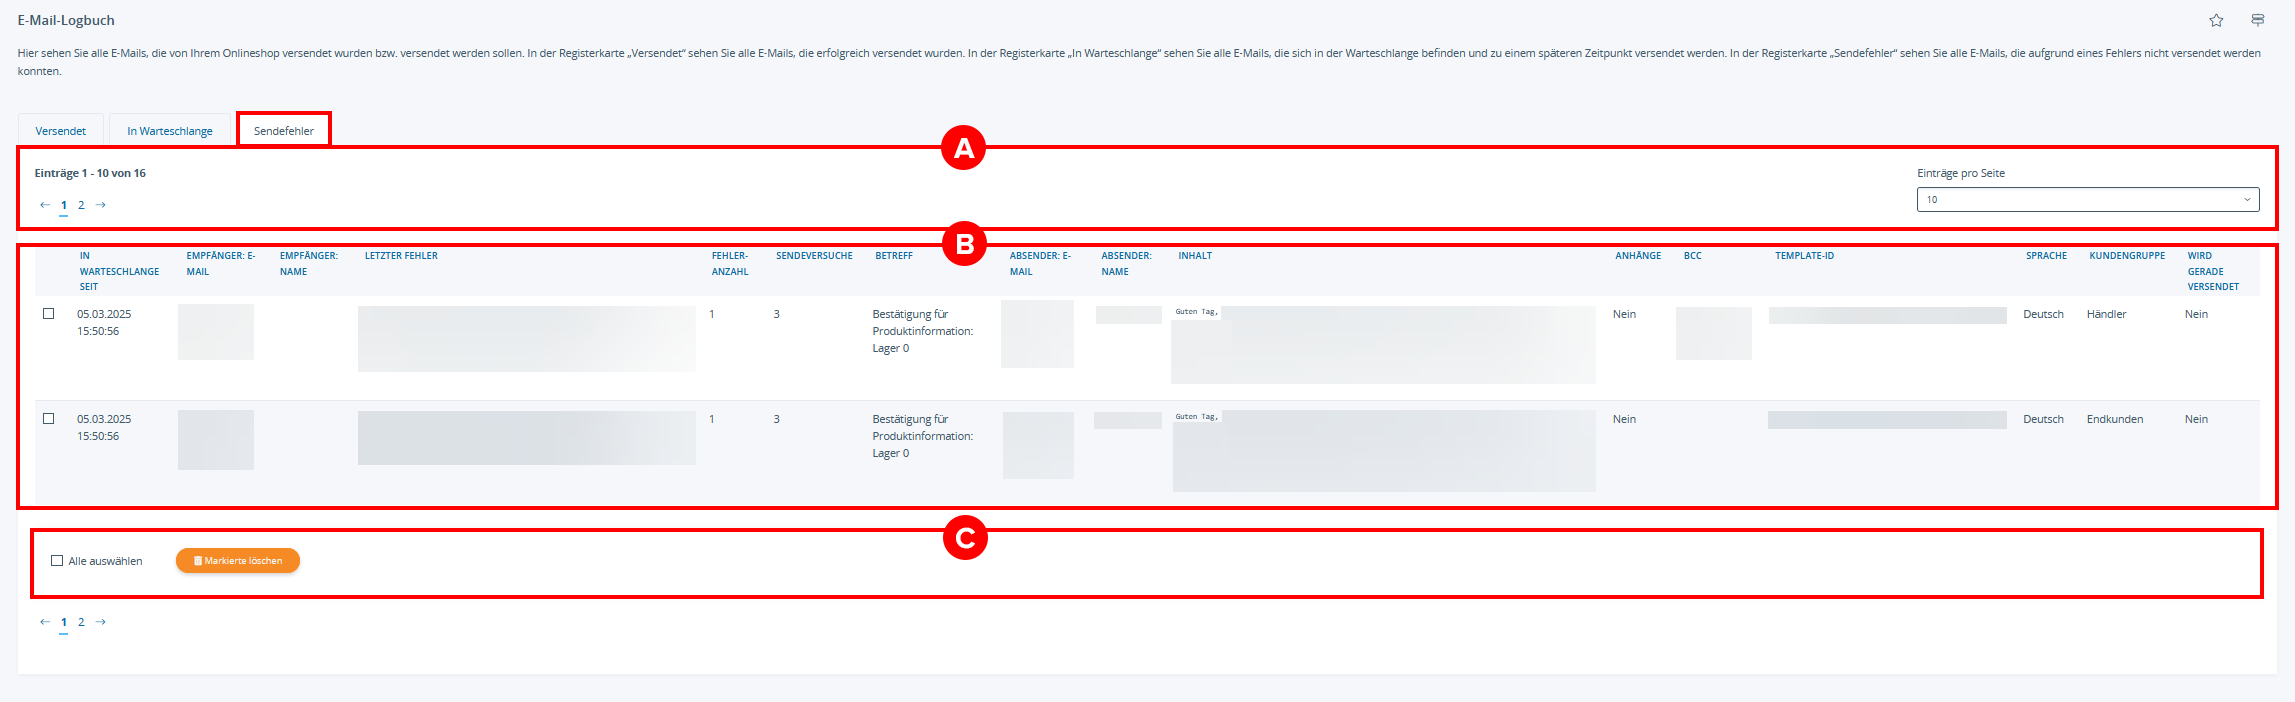
Task: Go to next page using top arrow
Action: pos(101,205)
